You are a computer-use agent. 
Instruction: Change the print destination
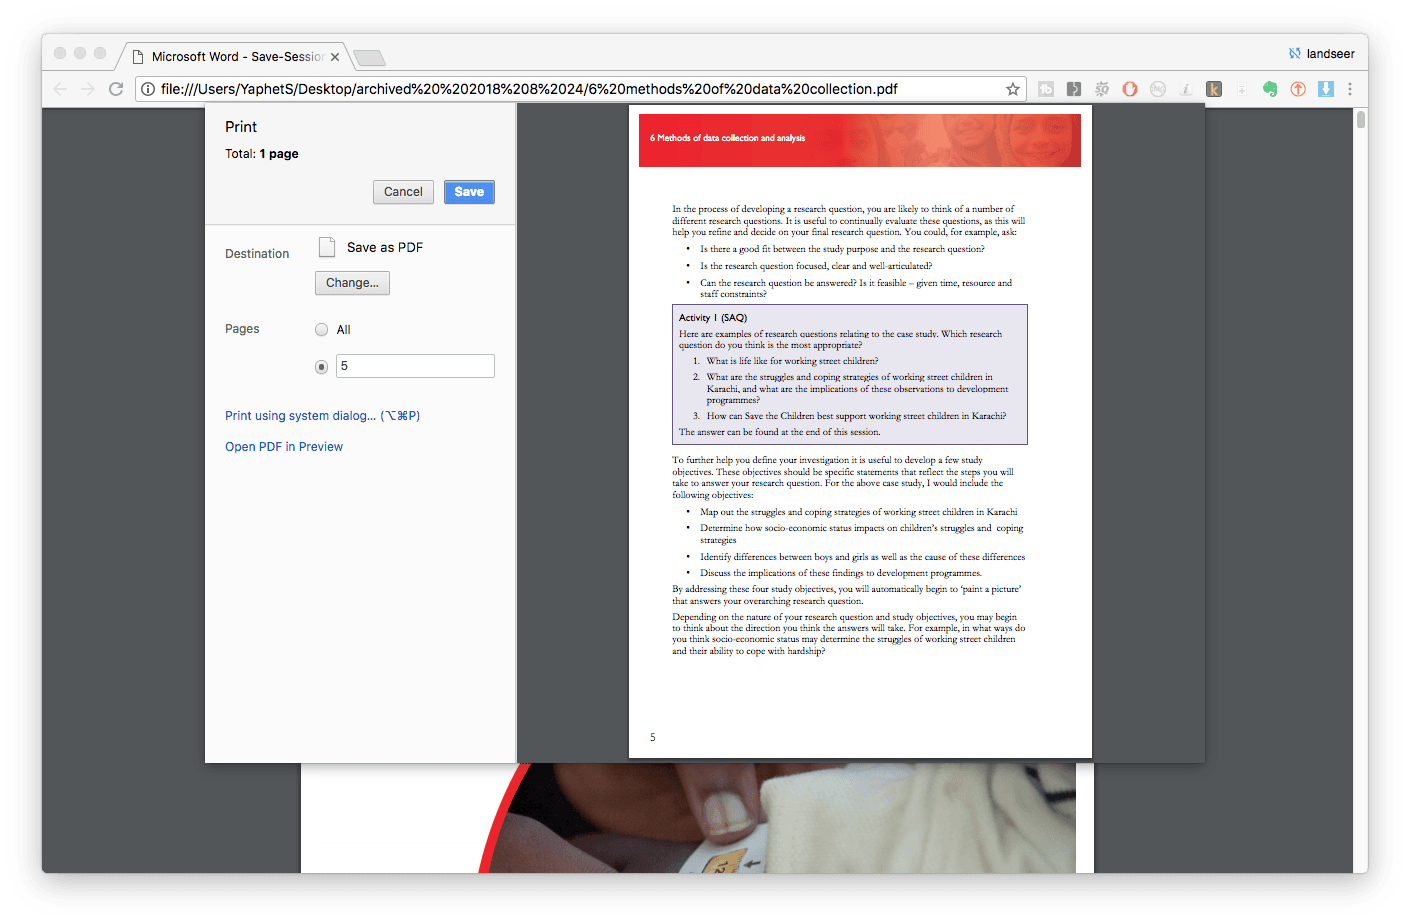point(352,283)
